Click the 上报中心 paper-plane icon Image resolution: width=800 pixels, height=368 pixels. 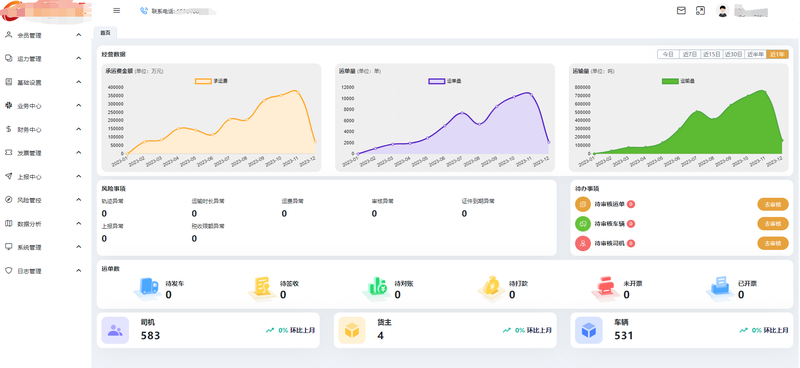click(x=8, y=176)
